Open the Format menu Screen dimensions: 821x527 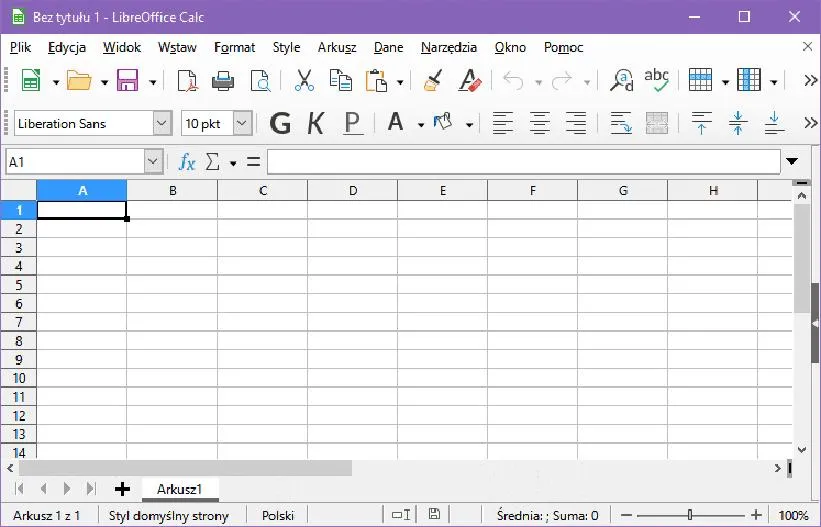tap(234, 48)
